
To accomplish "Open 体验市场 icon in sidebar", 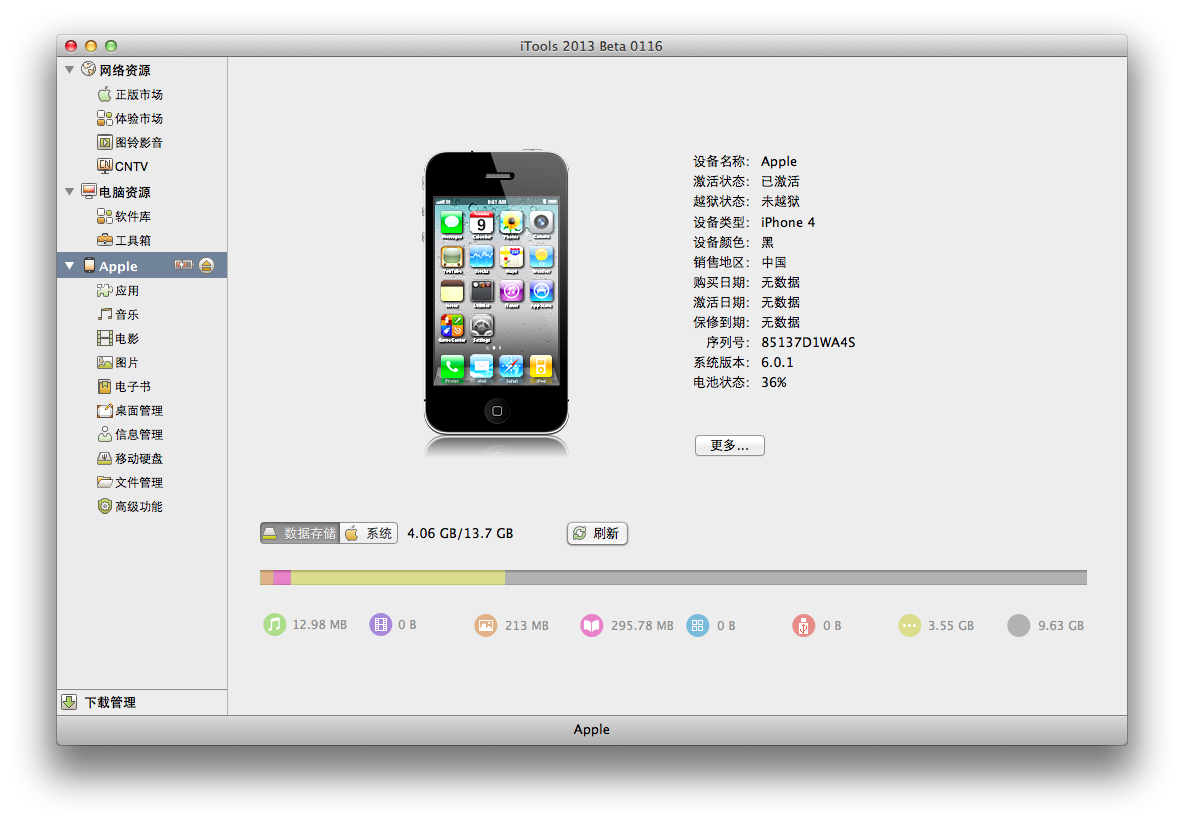I will (x=104, y=119).
